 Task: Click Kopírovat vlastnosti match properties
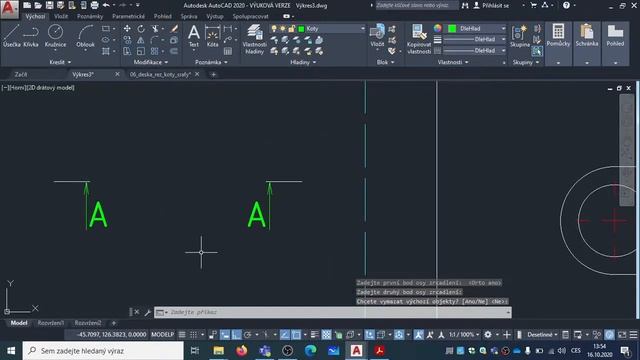(x=419, y=39)
